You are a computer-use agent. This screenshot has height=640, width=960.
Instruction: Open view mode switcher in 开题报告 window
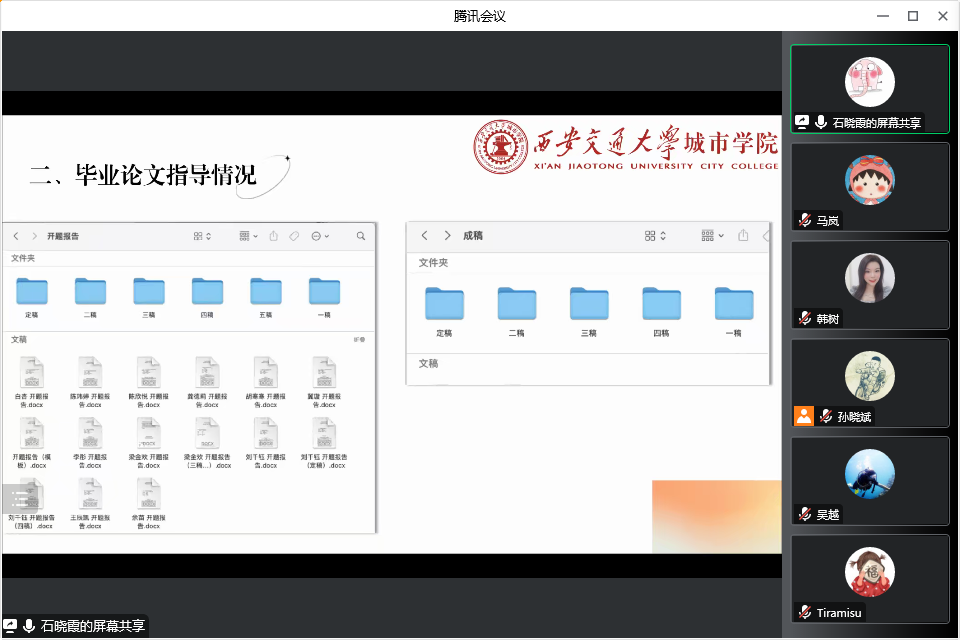tap(202, 236)
